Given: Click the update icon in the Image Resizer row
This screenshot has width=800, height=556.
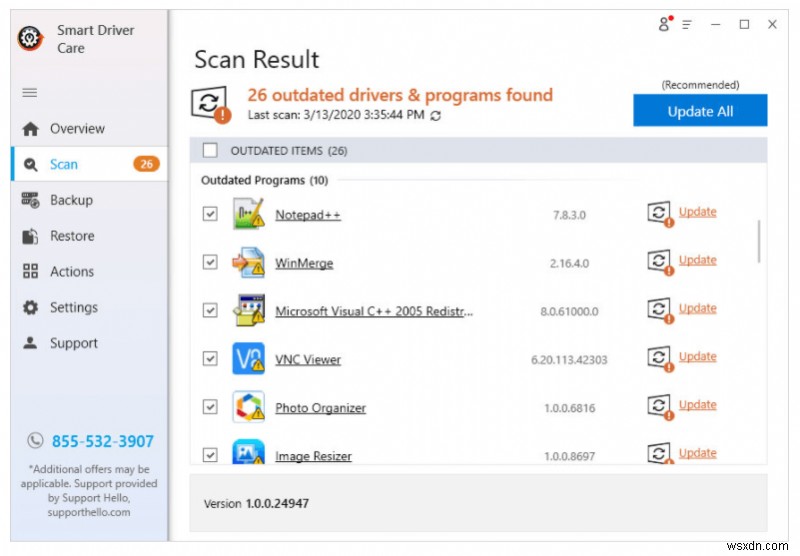Looking at the screenshot, I should click(x=661, y=453).
